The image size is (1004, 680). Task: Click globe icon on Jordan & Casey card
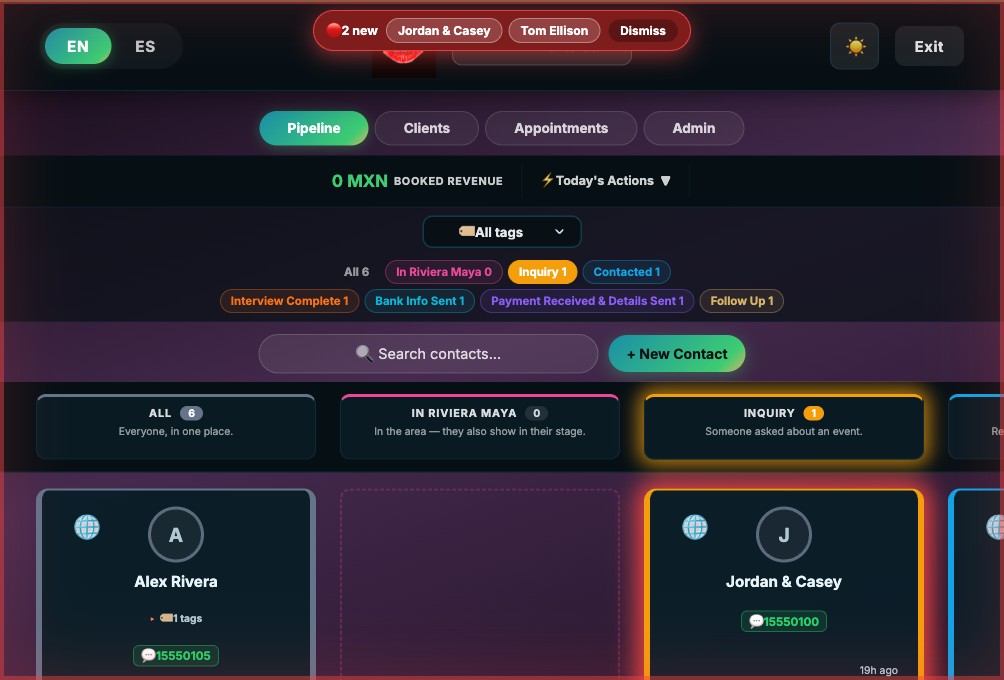[x=695, y=528]
